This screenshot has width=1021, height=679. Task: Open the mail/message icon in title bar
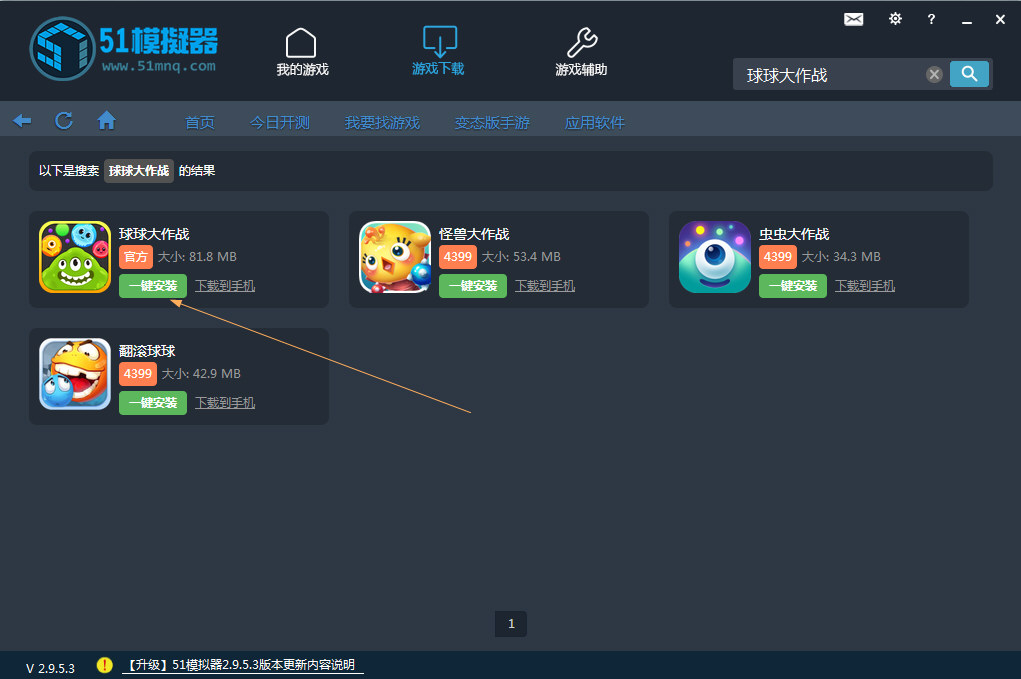(x=853, y=18)
